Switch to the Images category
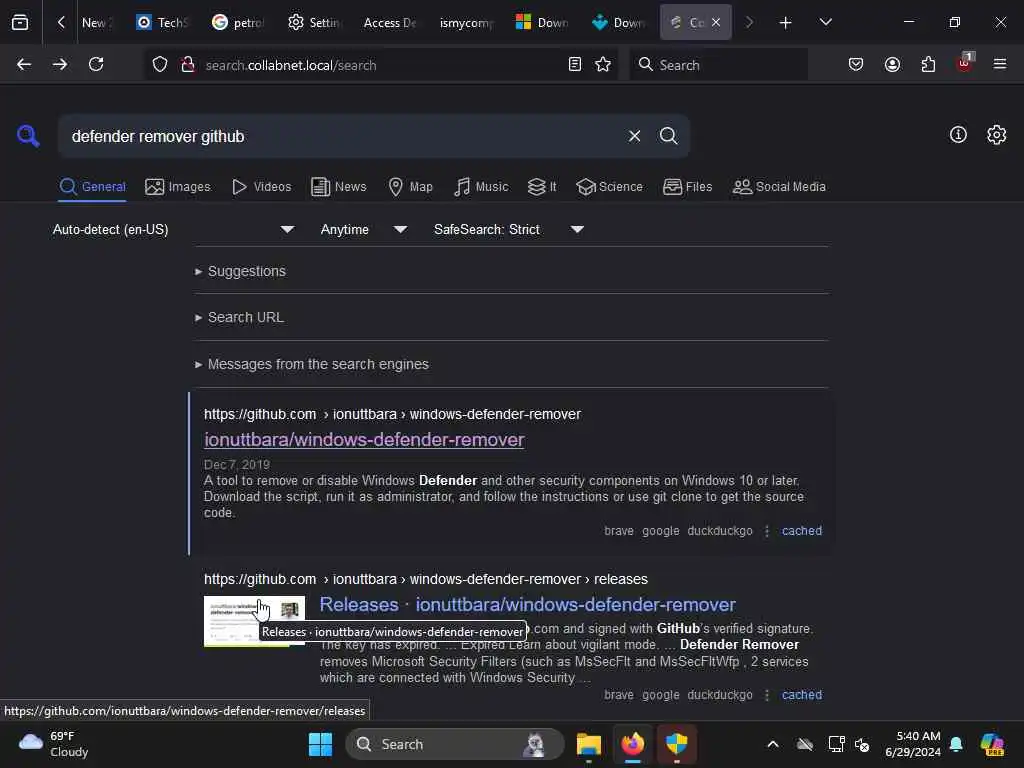Screen dimensions: 1024x768 (178, 187)
